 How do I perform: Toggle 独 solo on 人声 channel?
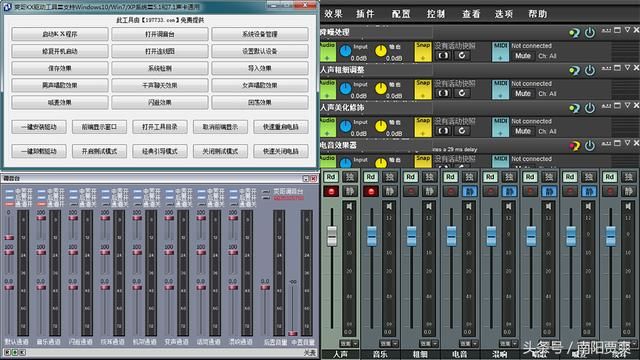pos(350,177)
